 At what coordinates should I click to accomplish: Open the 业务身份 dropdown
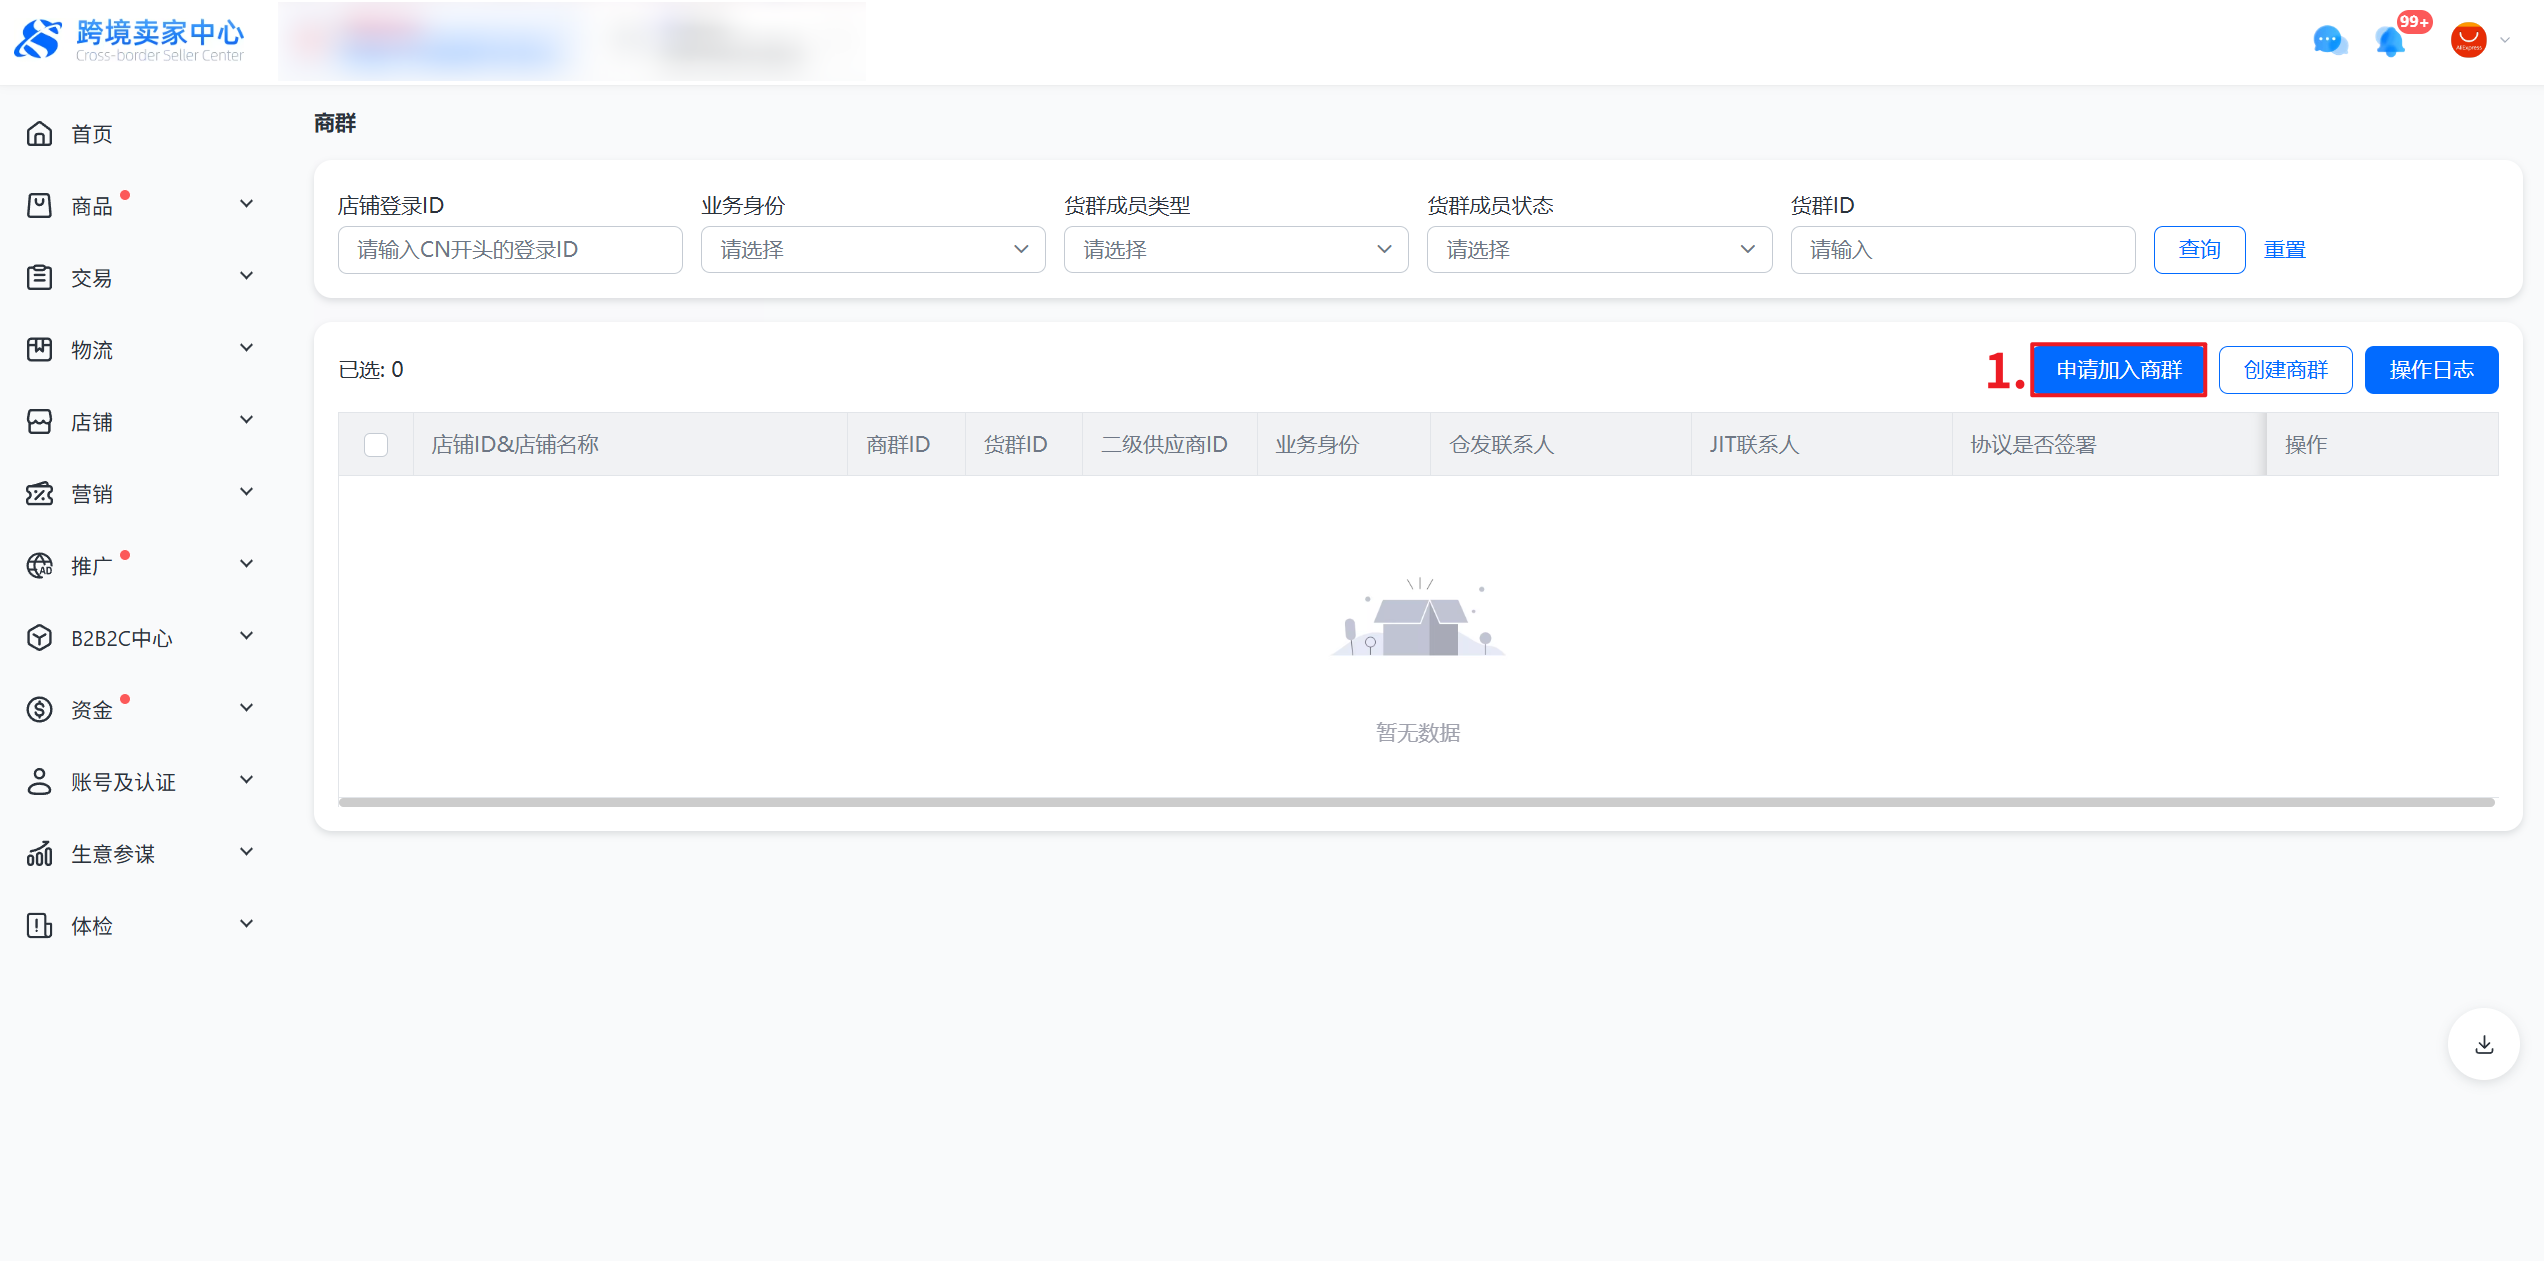pos(872,249)
